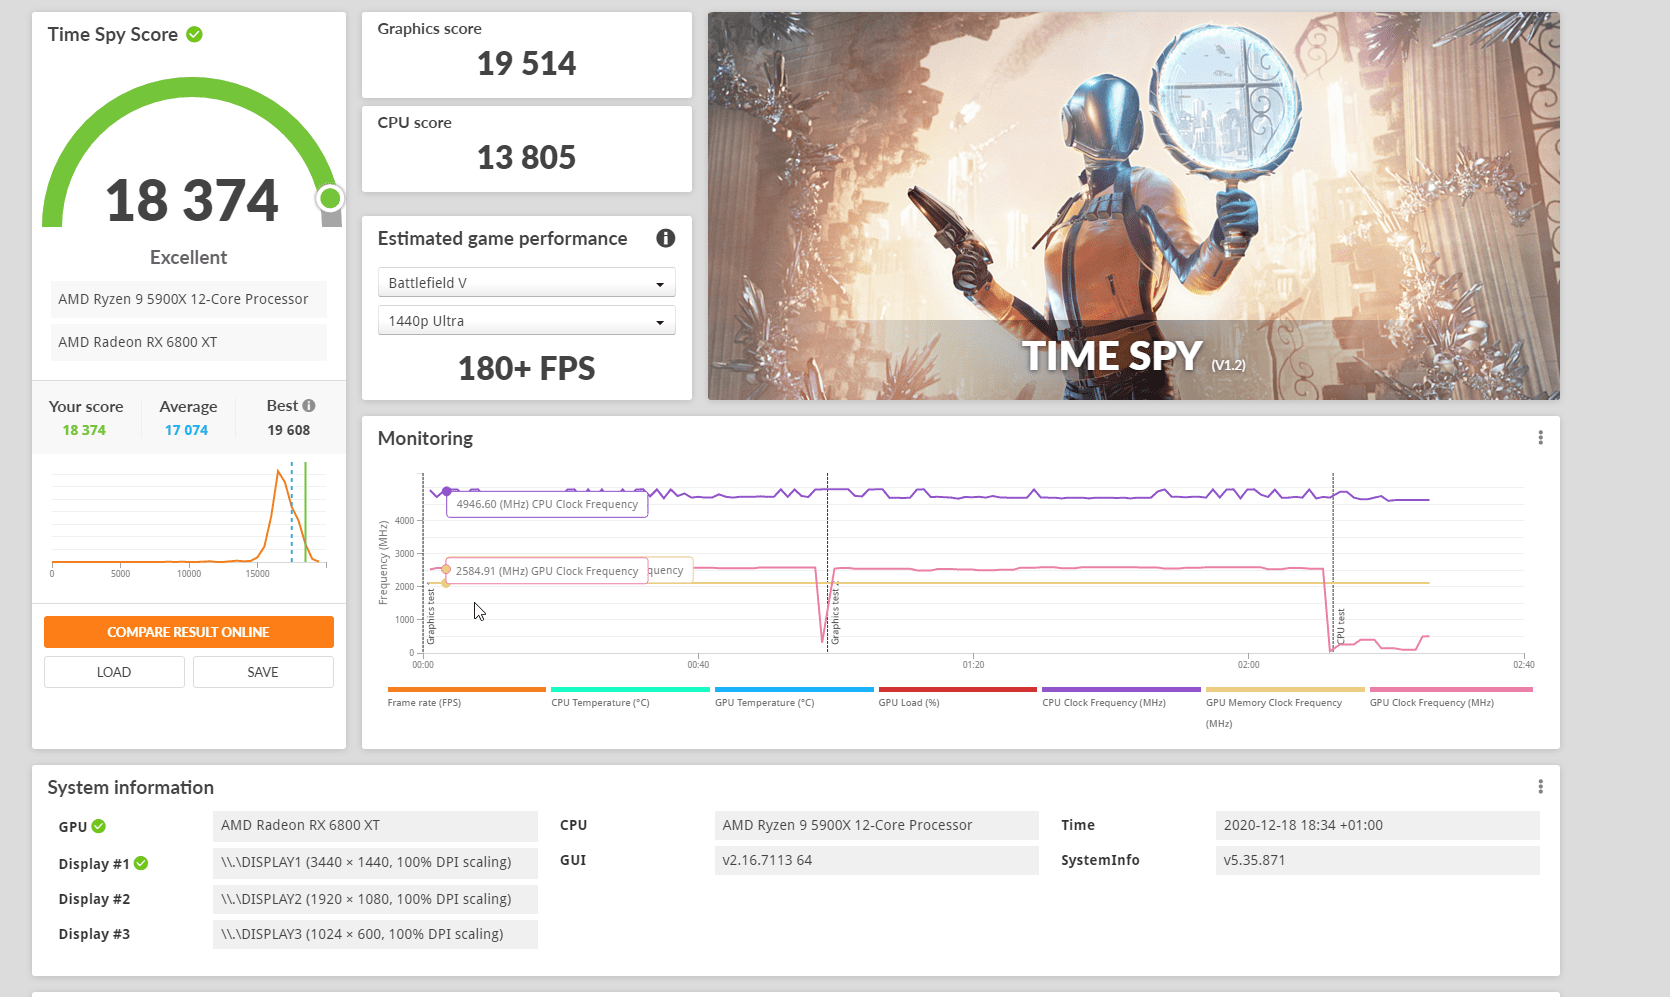The image size is (1670, 997).
Task: Click the CPU field in System information
Action: pos(877,826)
